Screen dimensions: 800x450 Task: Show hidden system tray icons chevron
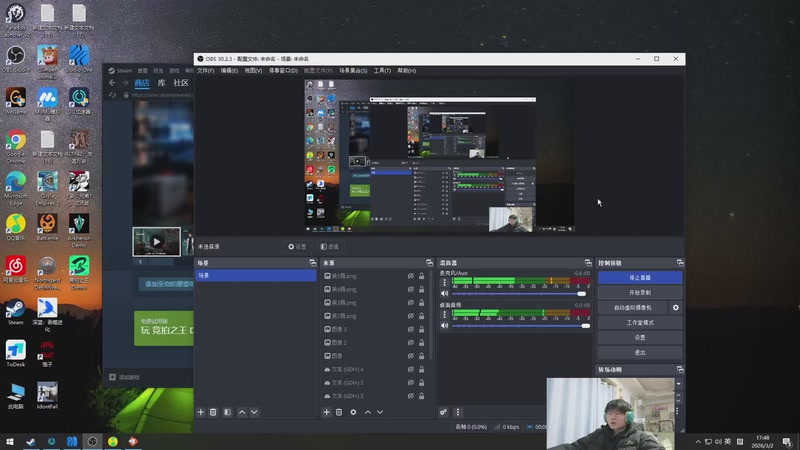(698, 442)
